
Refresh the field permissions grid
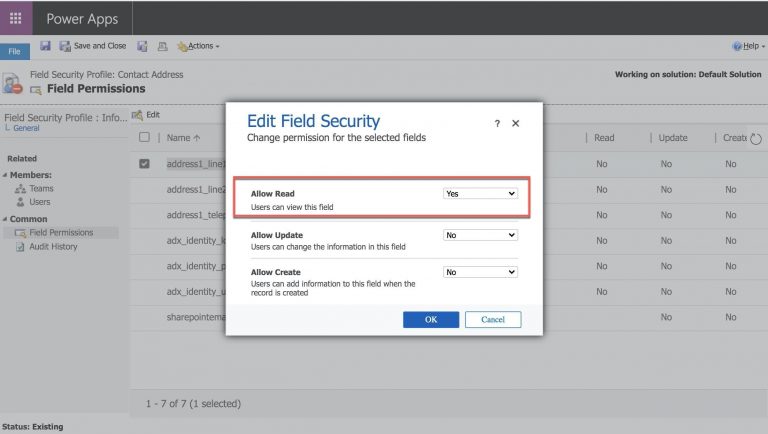pyautogui.click(x=755, y=138)
